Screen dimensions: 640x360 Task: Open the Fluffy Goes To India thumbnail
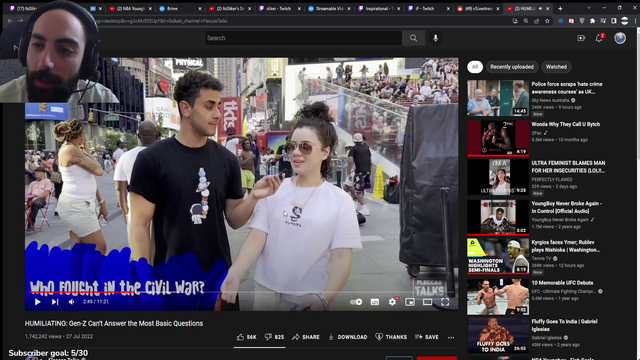[x=498, y=335]
